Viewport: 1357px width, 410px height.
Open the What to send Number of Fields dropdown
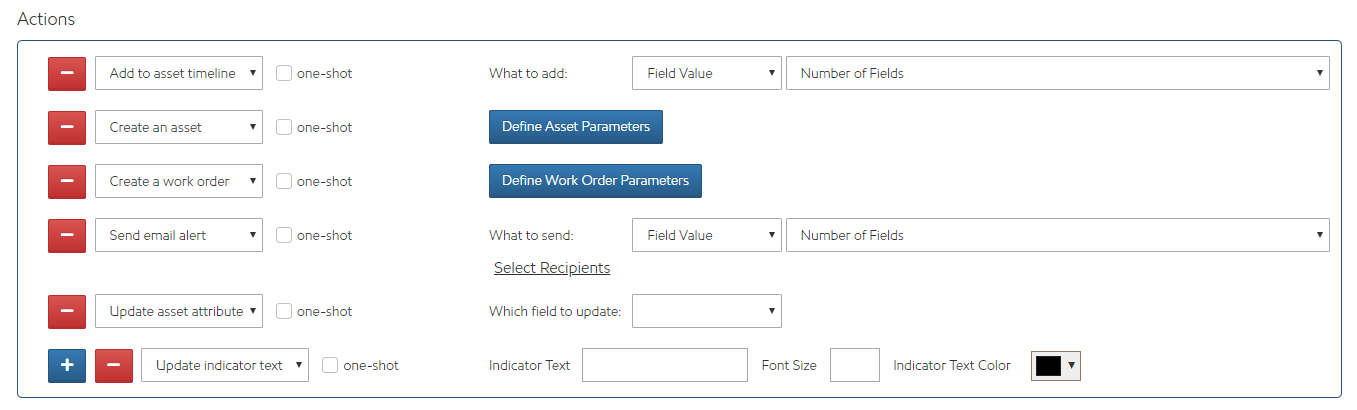click(x=1058, y=235)
